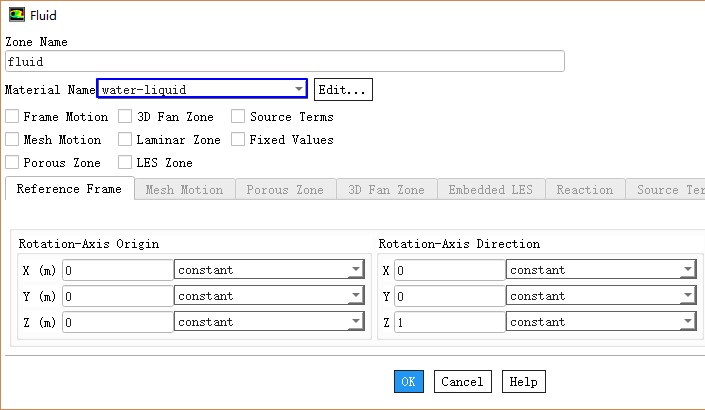The height and width of the screenshot is (410, 705).
Task: Open the Embedded LES tab
Action: 491,190
